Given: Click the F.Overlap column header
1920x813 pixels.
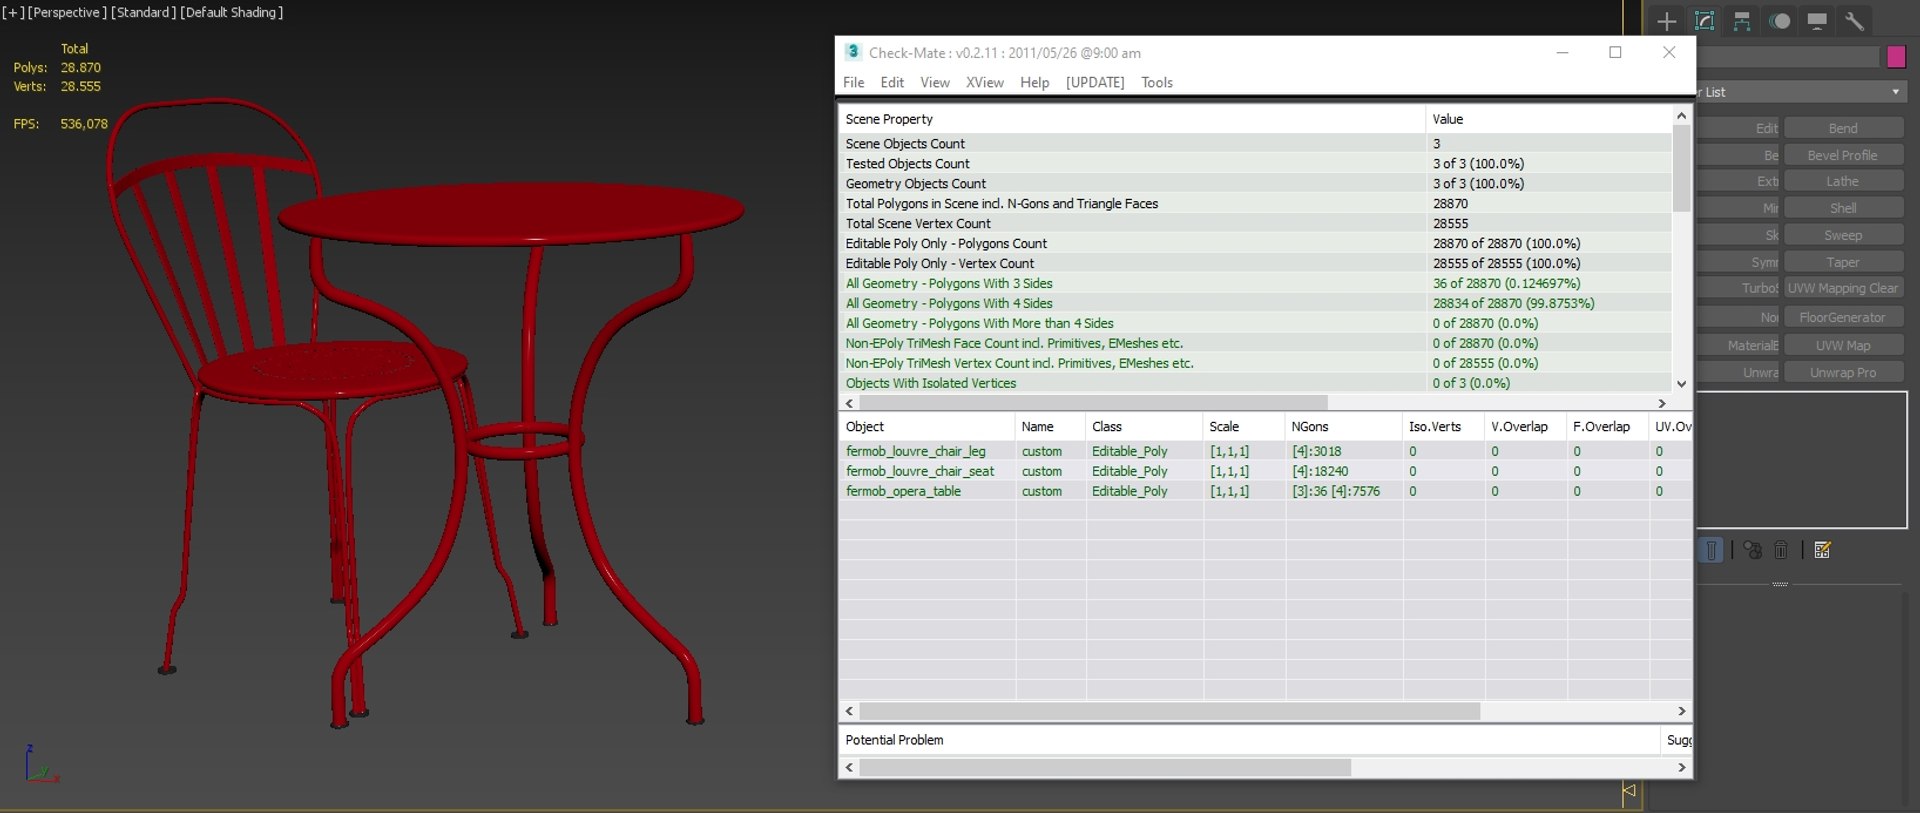Looking at the screenshot, I should (1607, 426).
